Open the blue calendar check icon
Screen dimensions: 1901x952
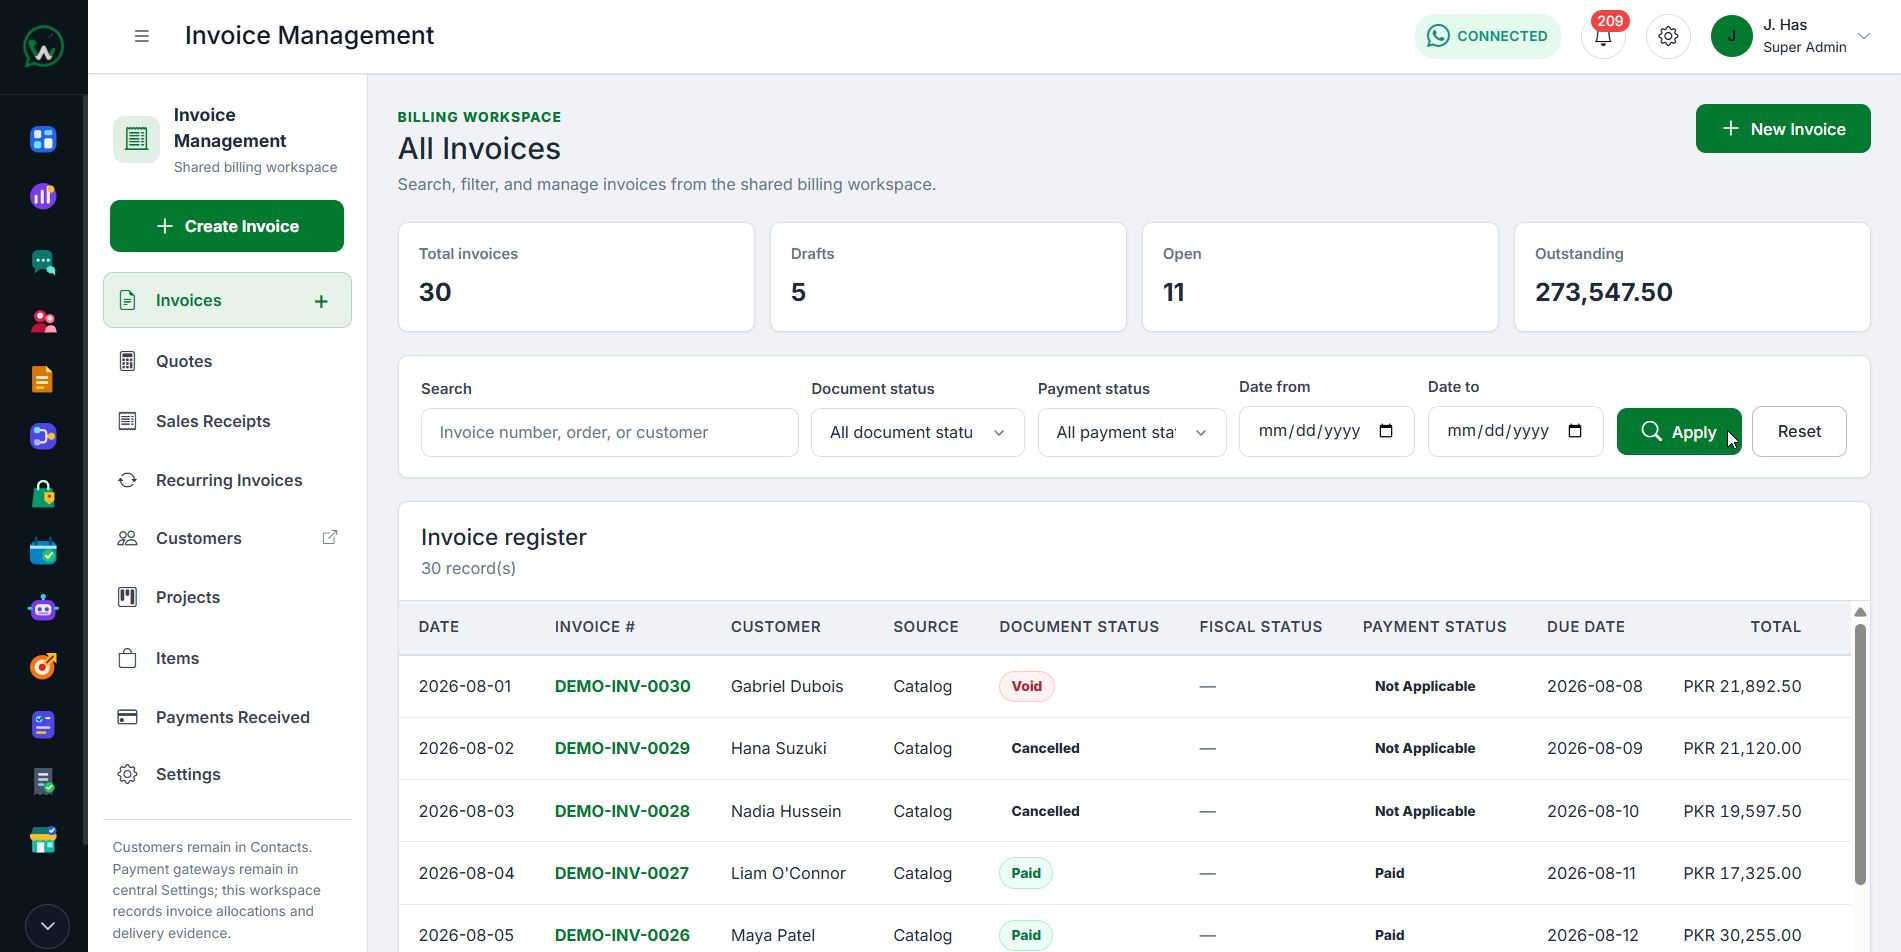pyautogui.click(x=43, y=551)
